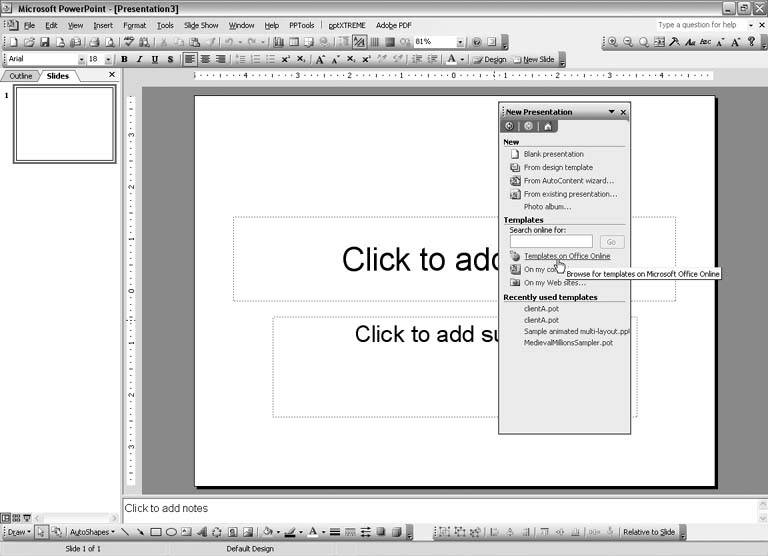Open the Fill Color dropdown arrow
Screen dimensions: 768x556
[x=278, y=532]
